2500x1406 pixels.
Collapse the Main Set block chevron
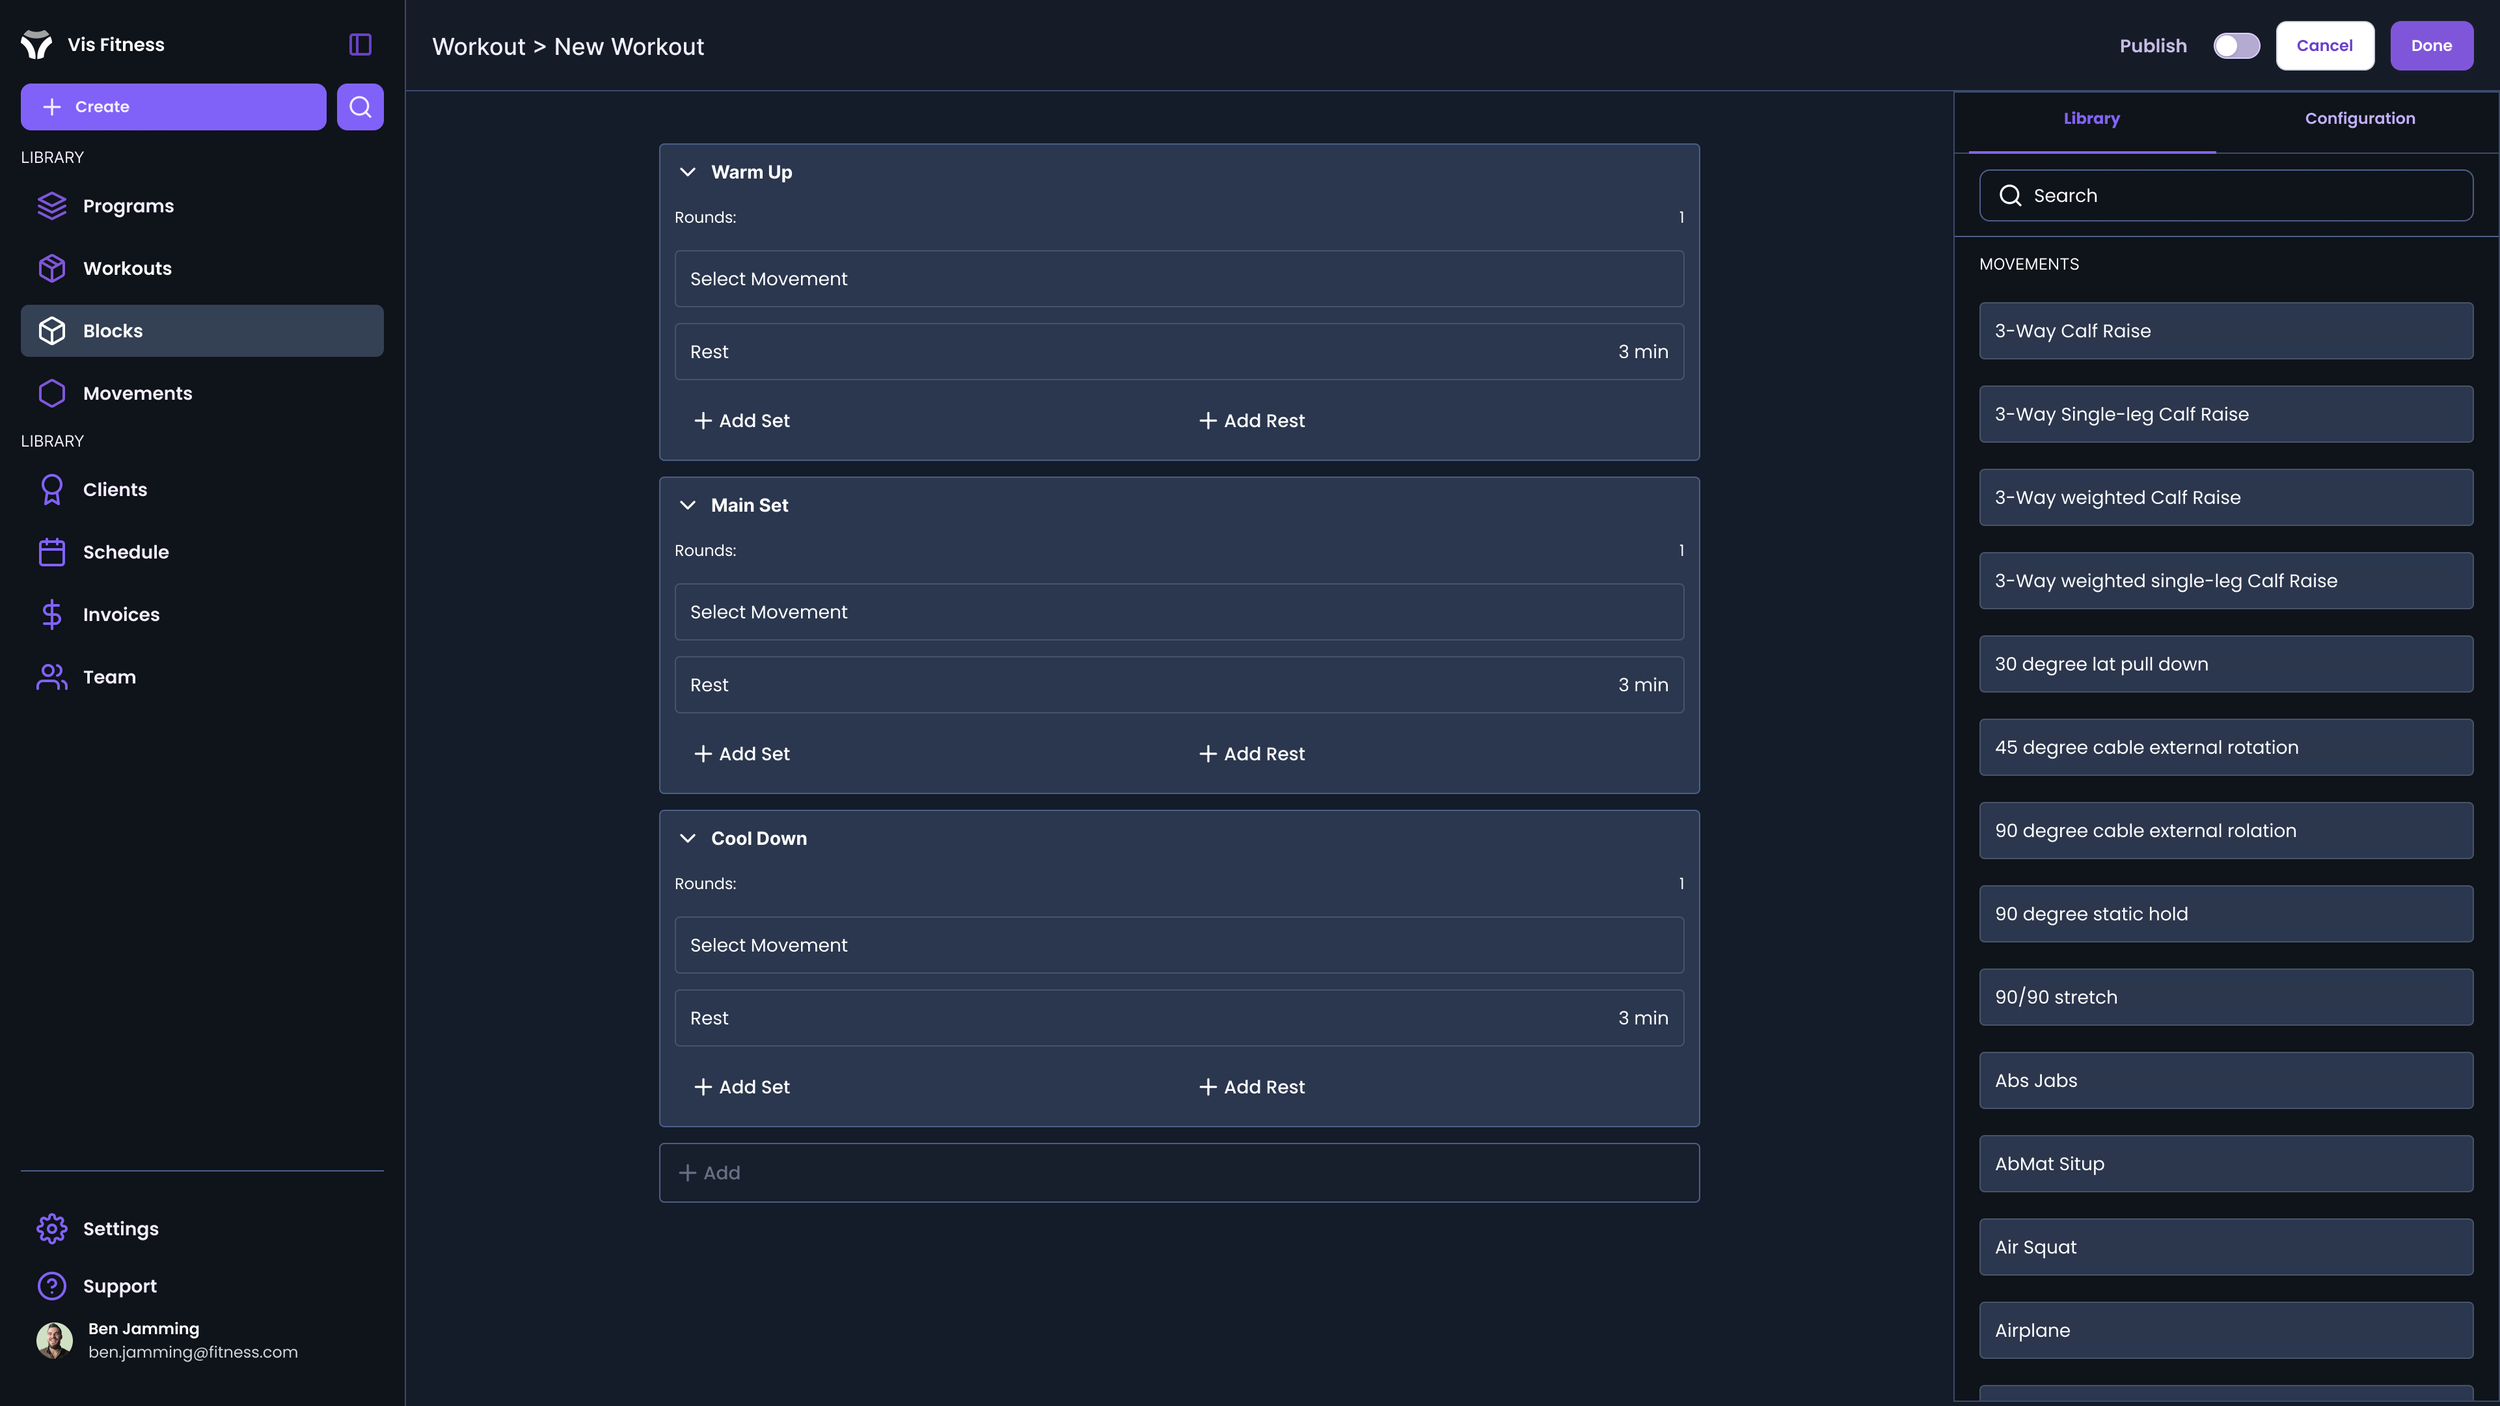pyautogui.click(x=688, y=505)
